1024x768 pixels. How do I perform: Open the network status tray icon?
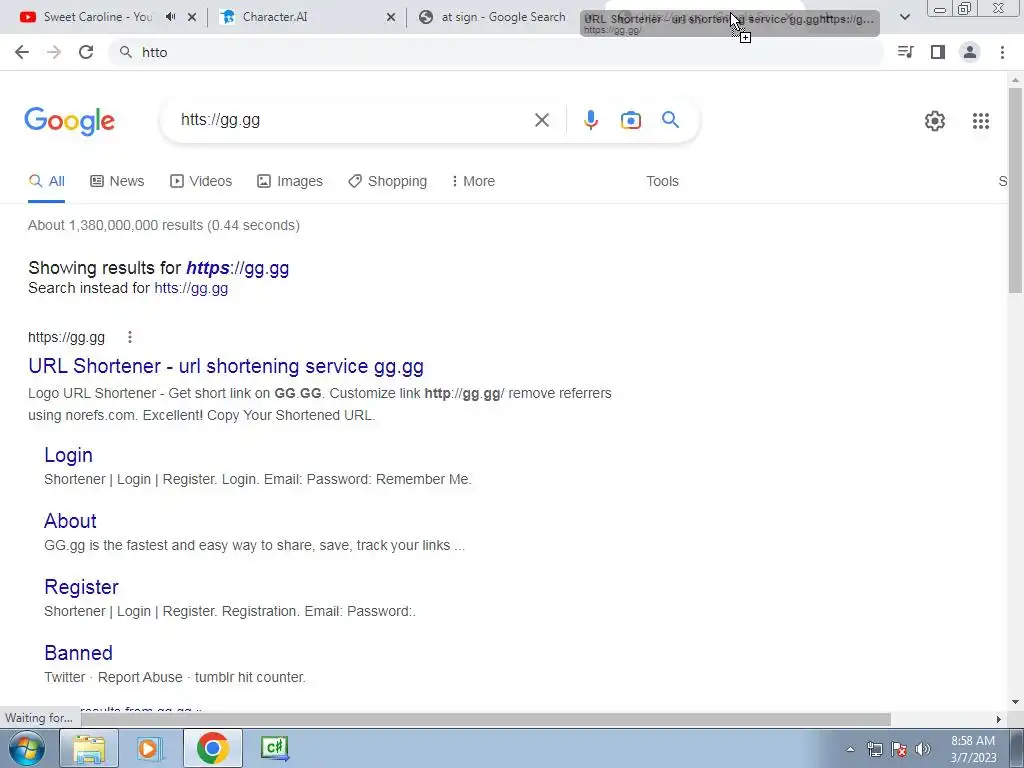874,749
